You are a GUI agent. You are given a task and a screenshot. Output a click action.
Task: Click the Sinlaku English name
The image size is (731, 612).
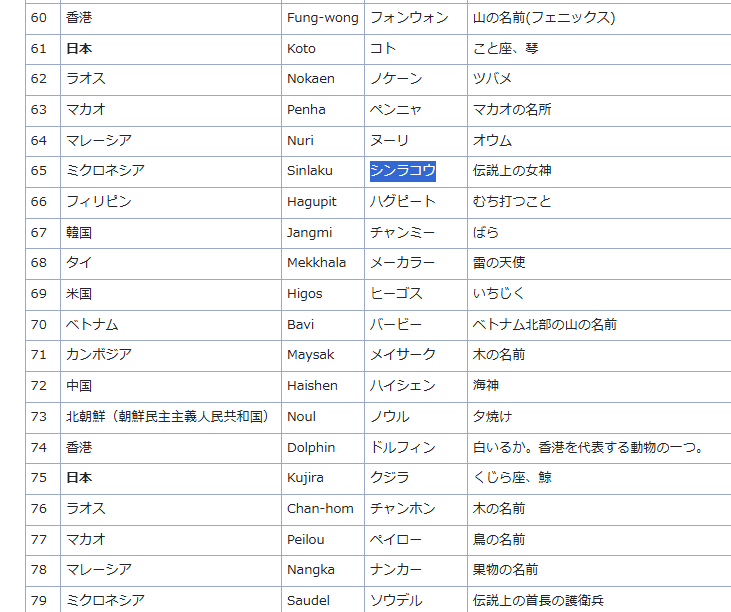tap(309, 171)
